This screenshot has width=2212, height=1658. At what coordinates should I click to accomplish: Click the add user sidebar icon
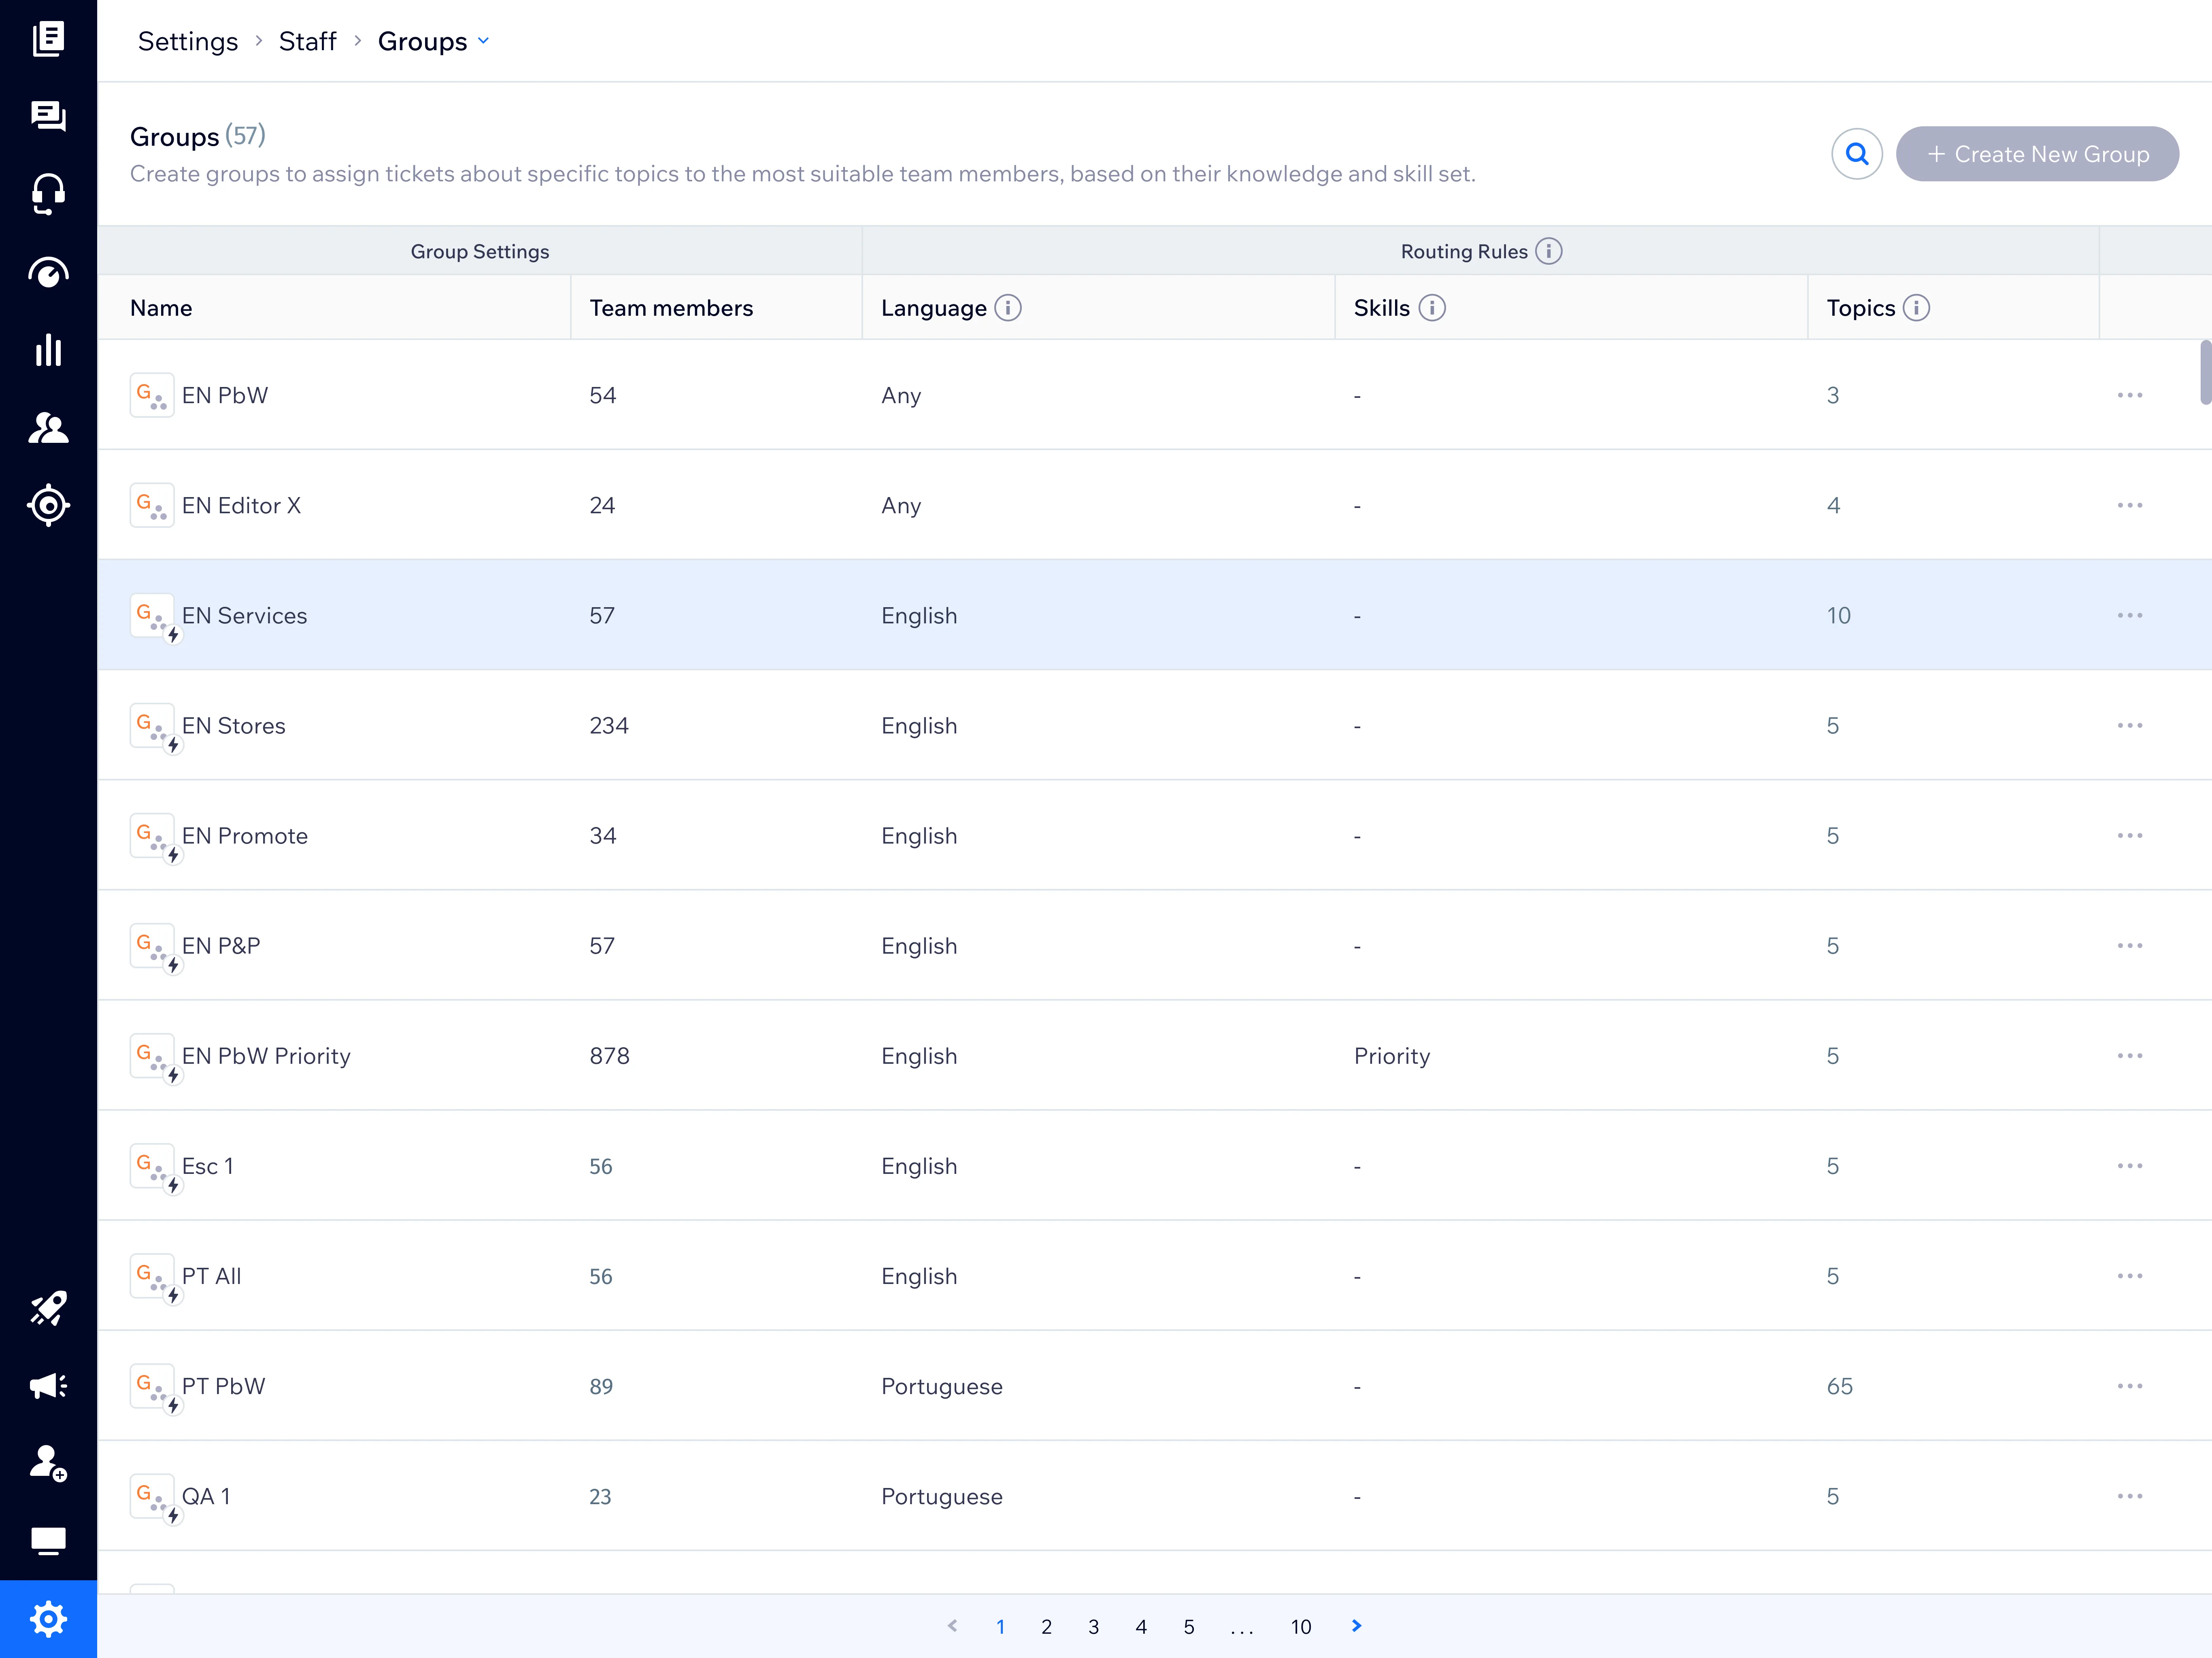48,1463
